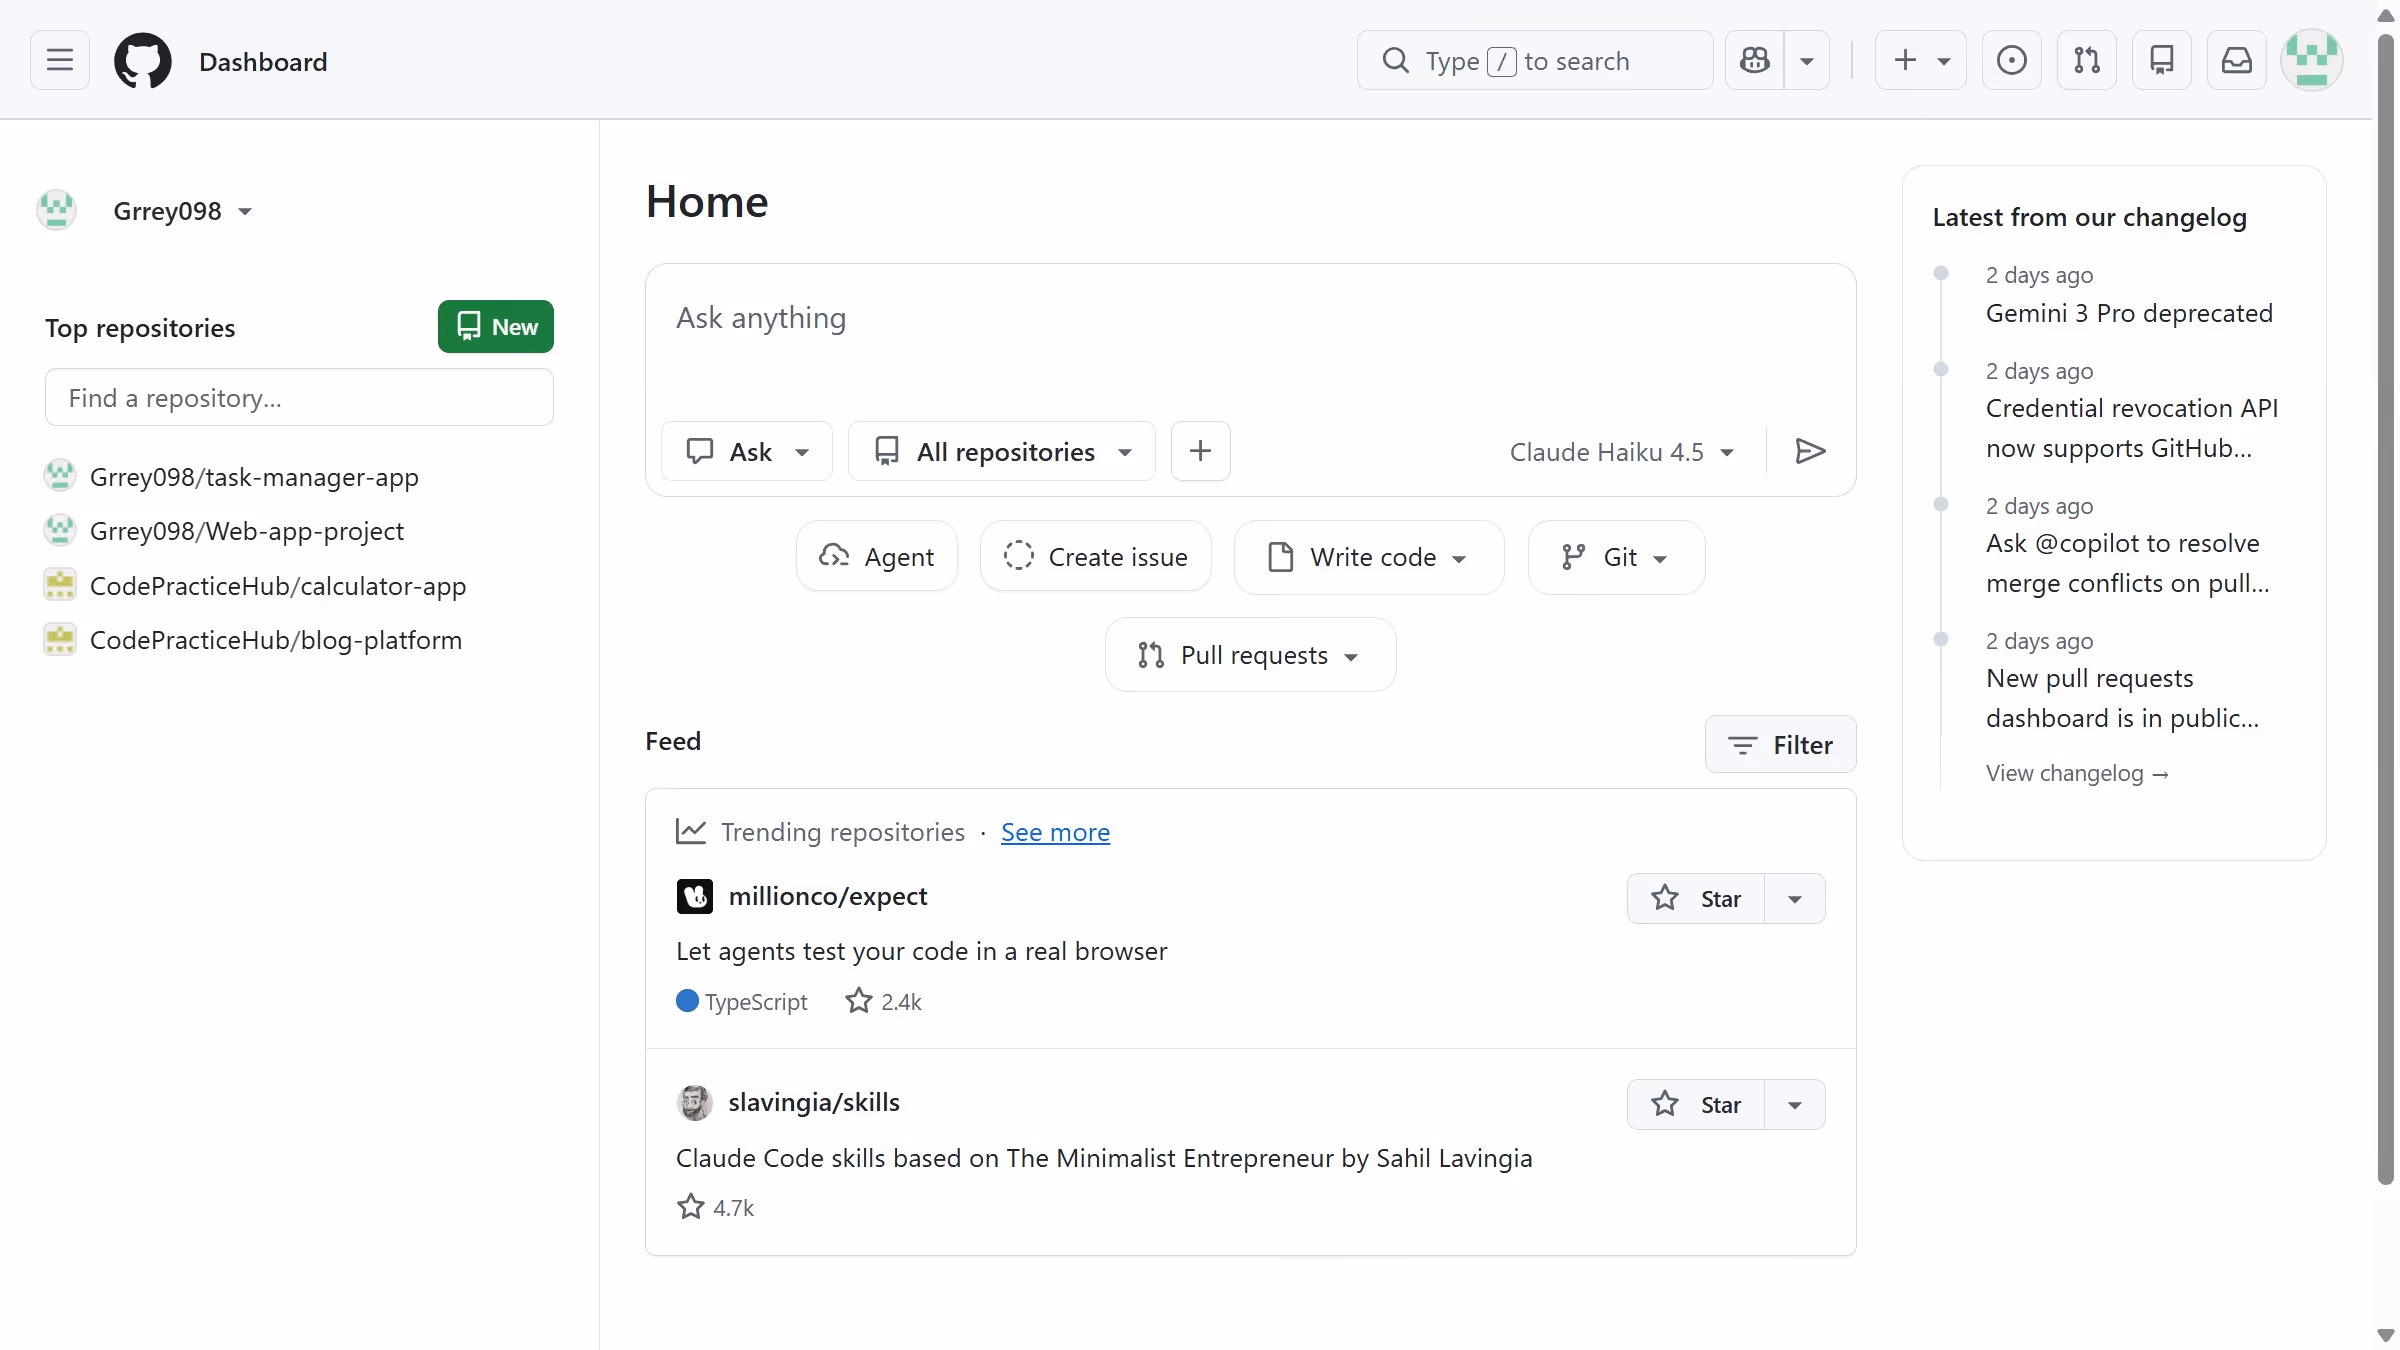
Task: Click the 2.4k stargazers count
Action: [884, 1002]
